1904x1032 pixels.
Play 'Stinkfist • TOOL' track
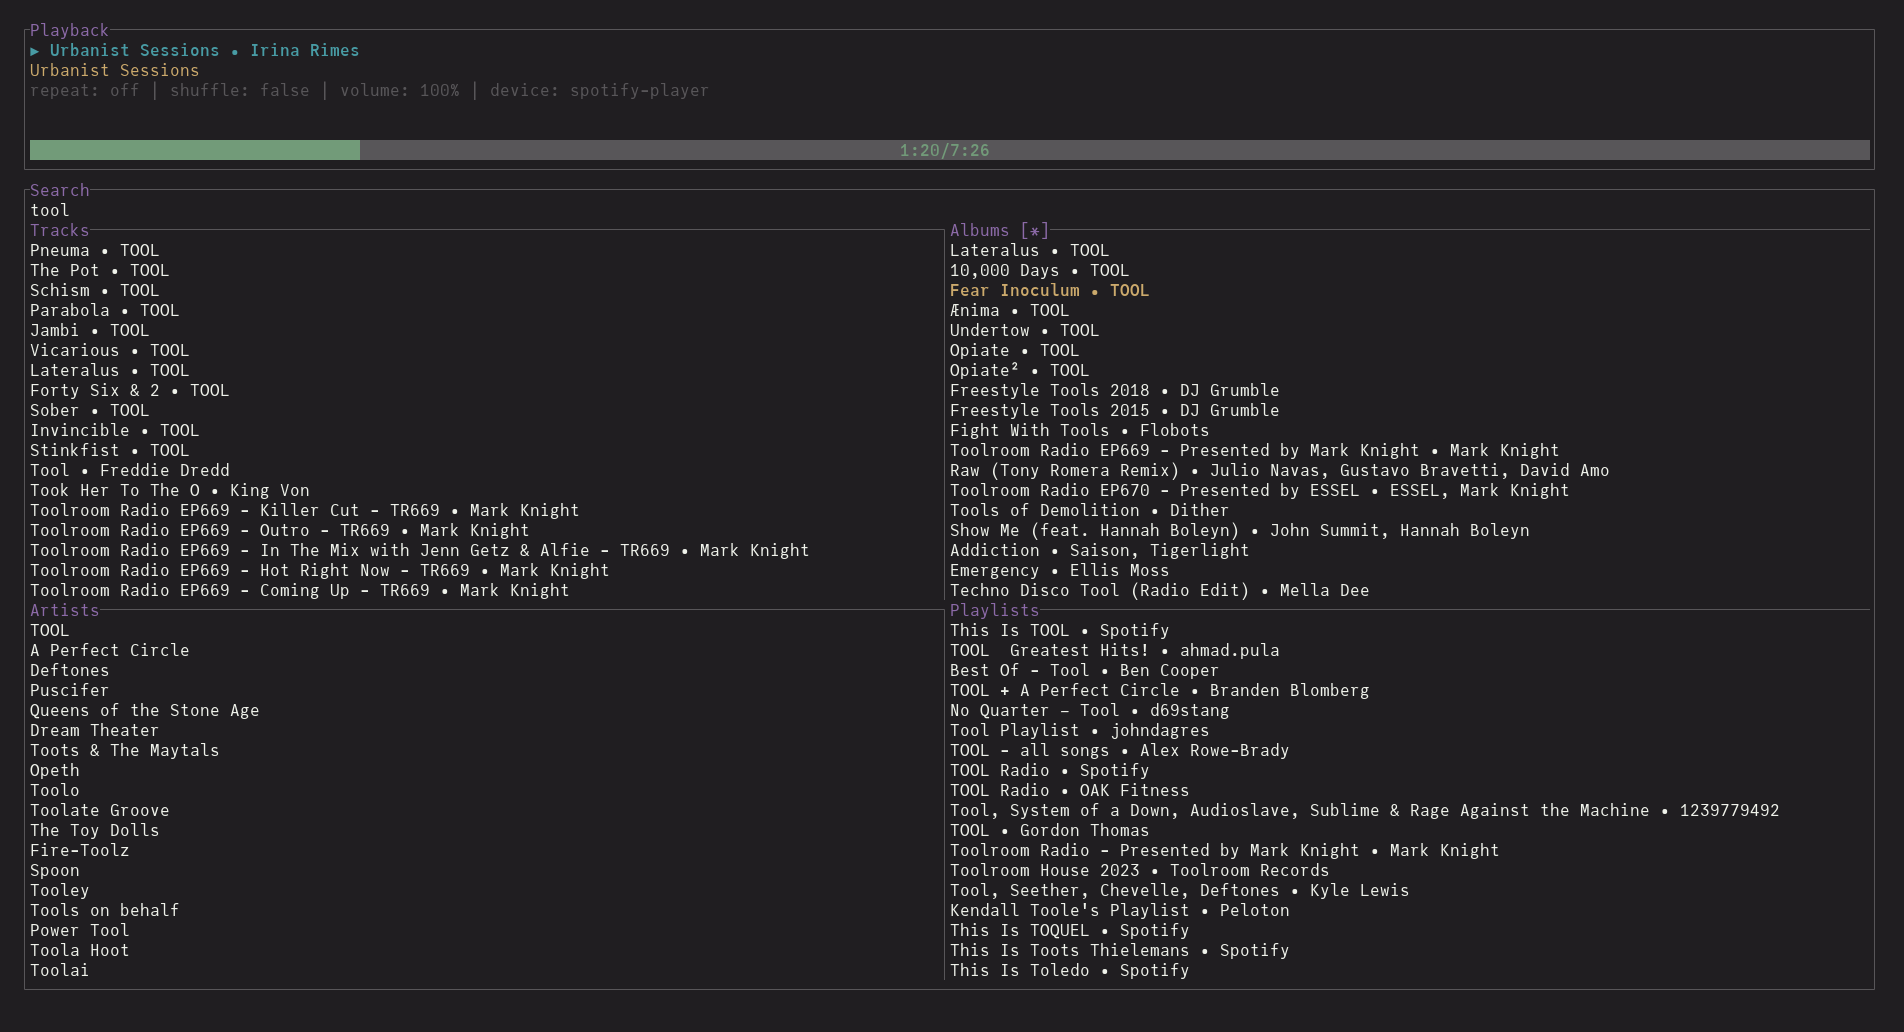click(109, 450)
